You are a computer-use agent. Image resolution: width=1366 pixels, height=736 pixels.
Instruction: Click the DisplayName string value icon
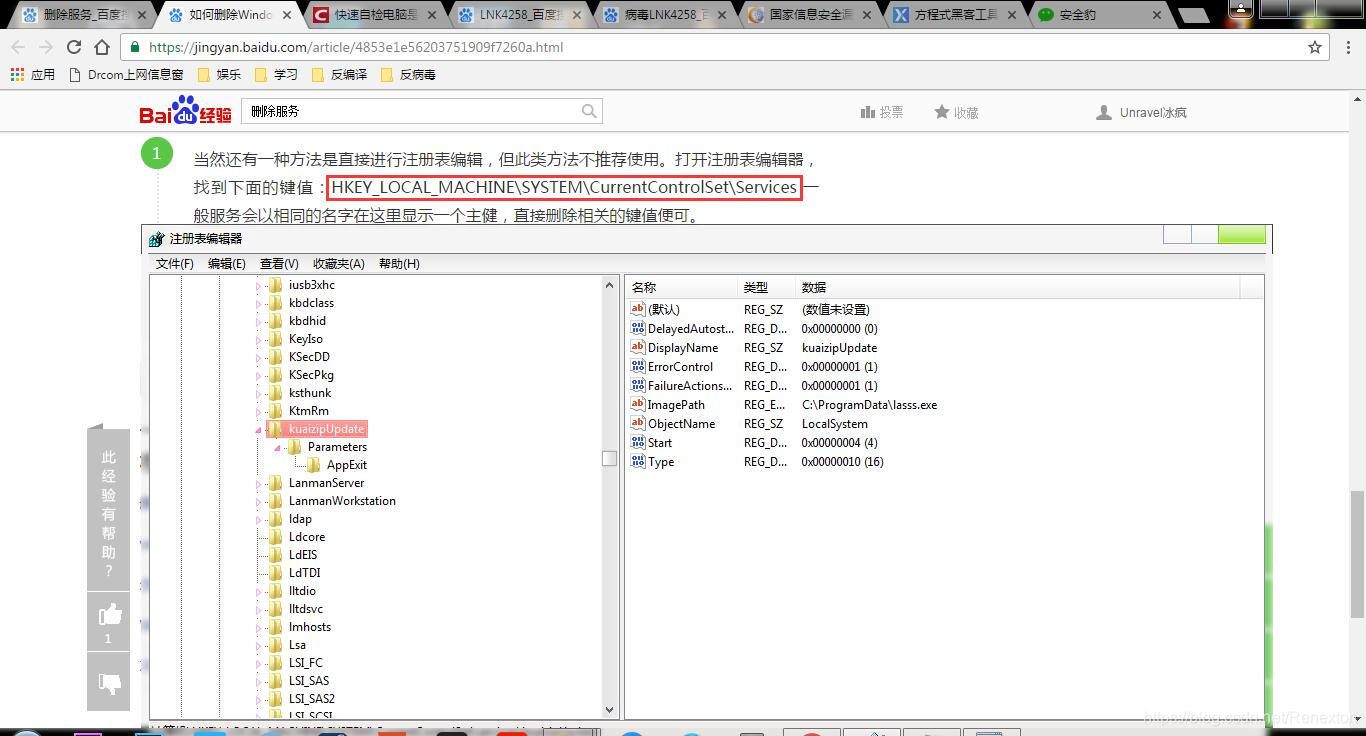point(638,347)
